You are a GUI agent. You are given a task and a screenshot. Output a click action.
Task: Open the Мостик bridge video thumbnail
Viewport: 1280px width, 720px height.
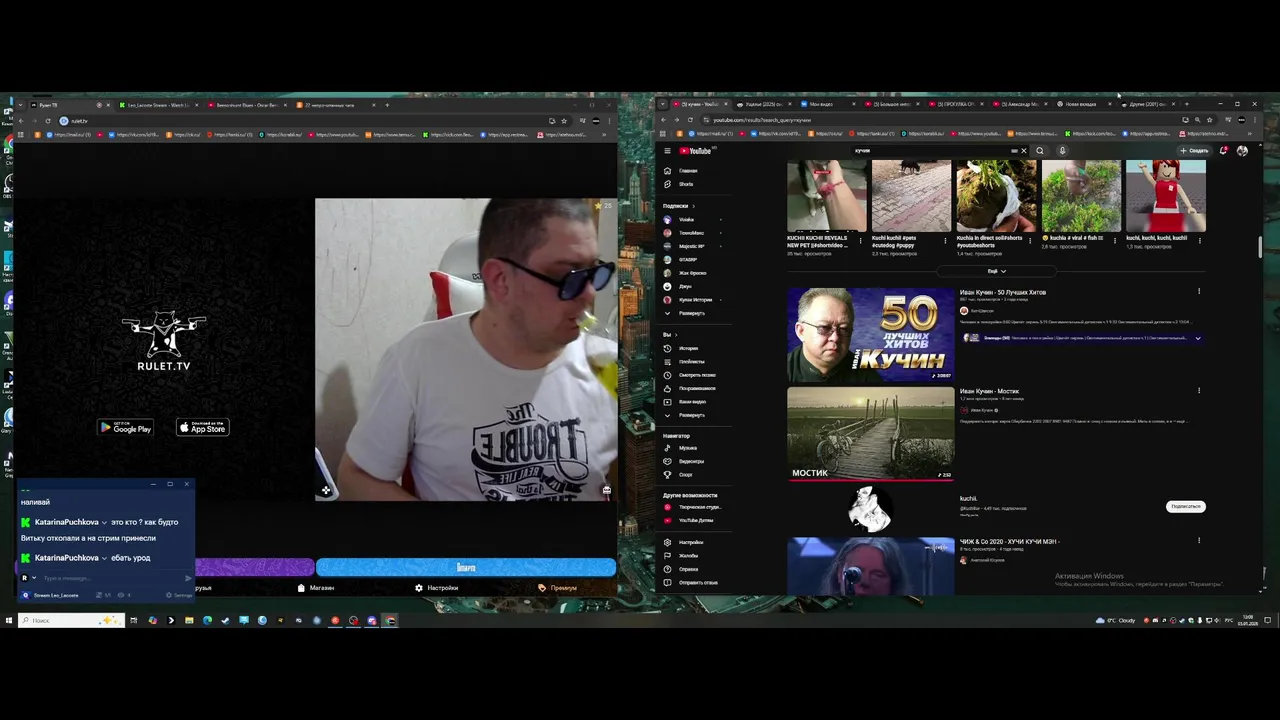pos(871,434)
